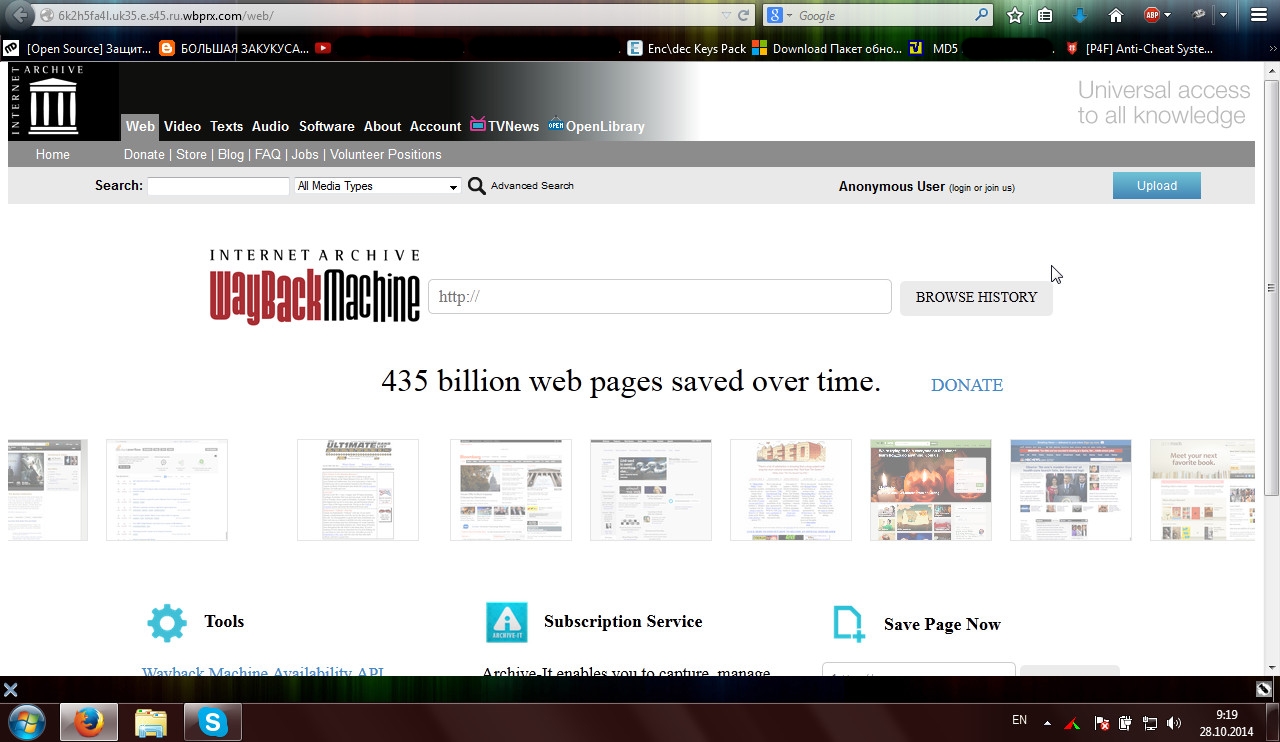1280x742 pixels.
Task: Click the search magnifier in Google box
Action: pyautogui.click(x=981, y=15)
